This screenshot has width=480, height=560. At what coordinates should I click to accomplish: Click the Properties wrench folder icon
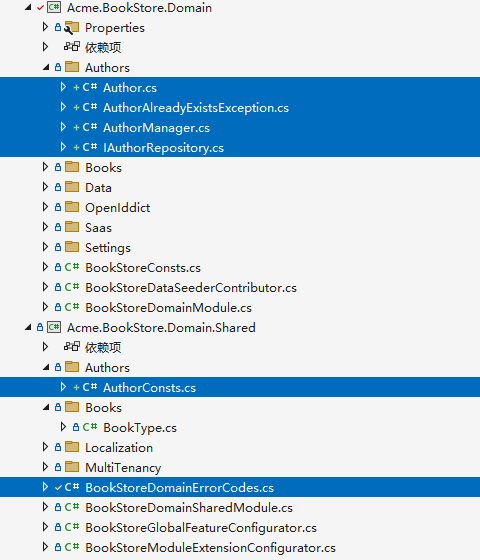click(71, 28)
